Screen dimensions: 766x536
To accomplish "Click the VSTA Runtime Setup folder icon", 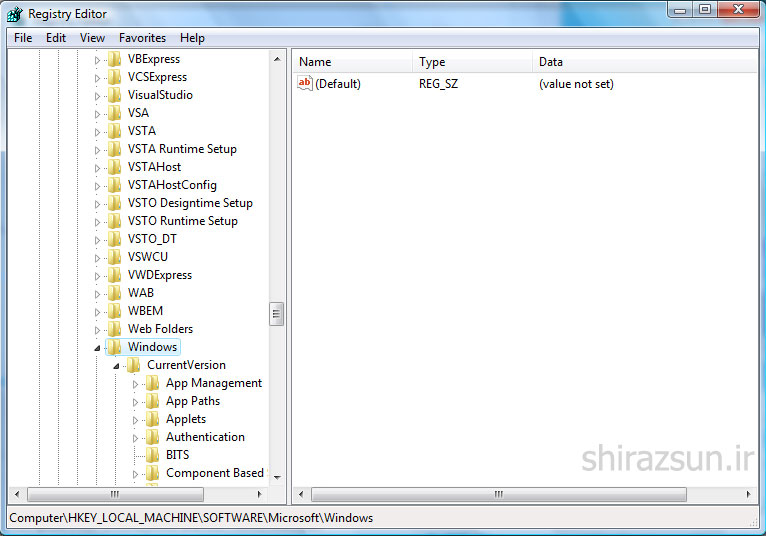I will point(115,149).
